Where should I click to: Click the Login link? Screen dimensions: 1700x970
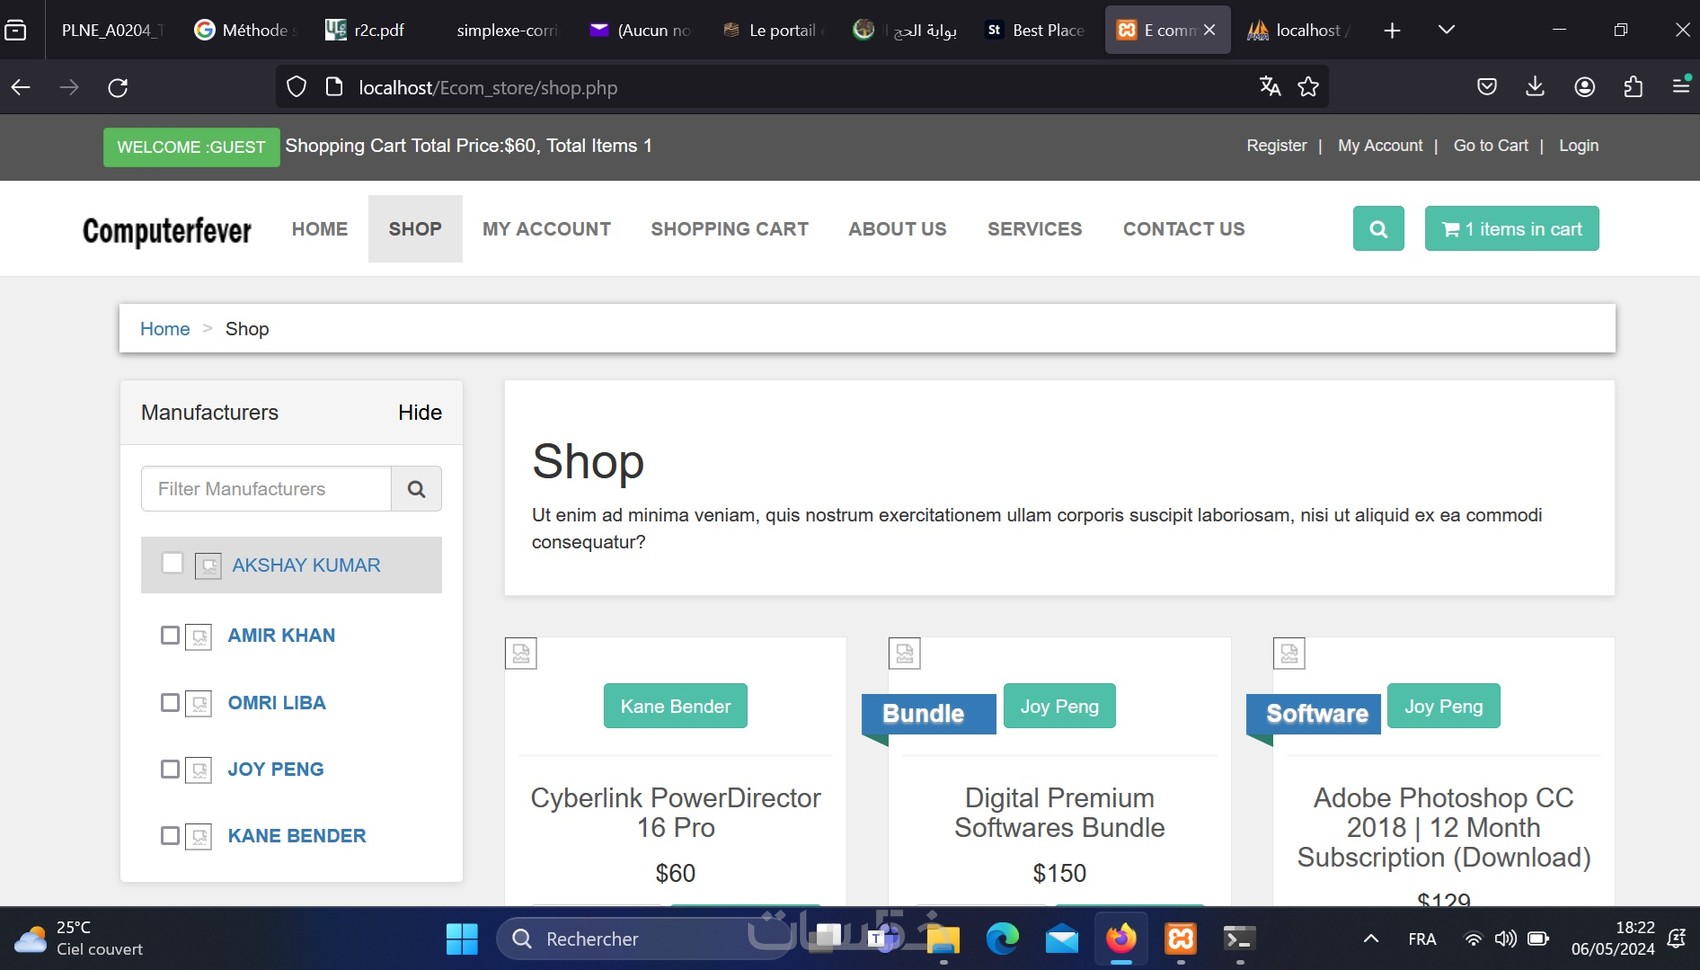pyautogui.click(x=1579, y=146)
